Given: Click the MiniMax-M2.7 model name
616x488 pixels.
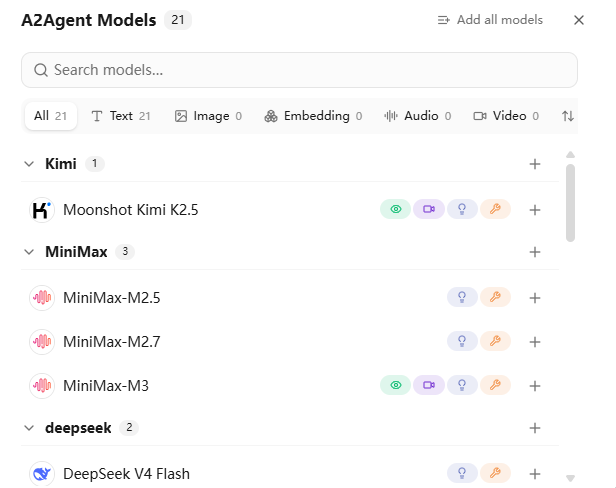Looking at the screenshot, I should [x=112, y=342].
